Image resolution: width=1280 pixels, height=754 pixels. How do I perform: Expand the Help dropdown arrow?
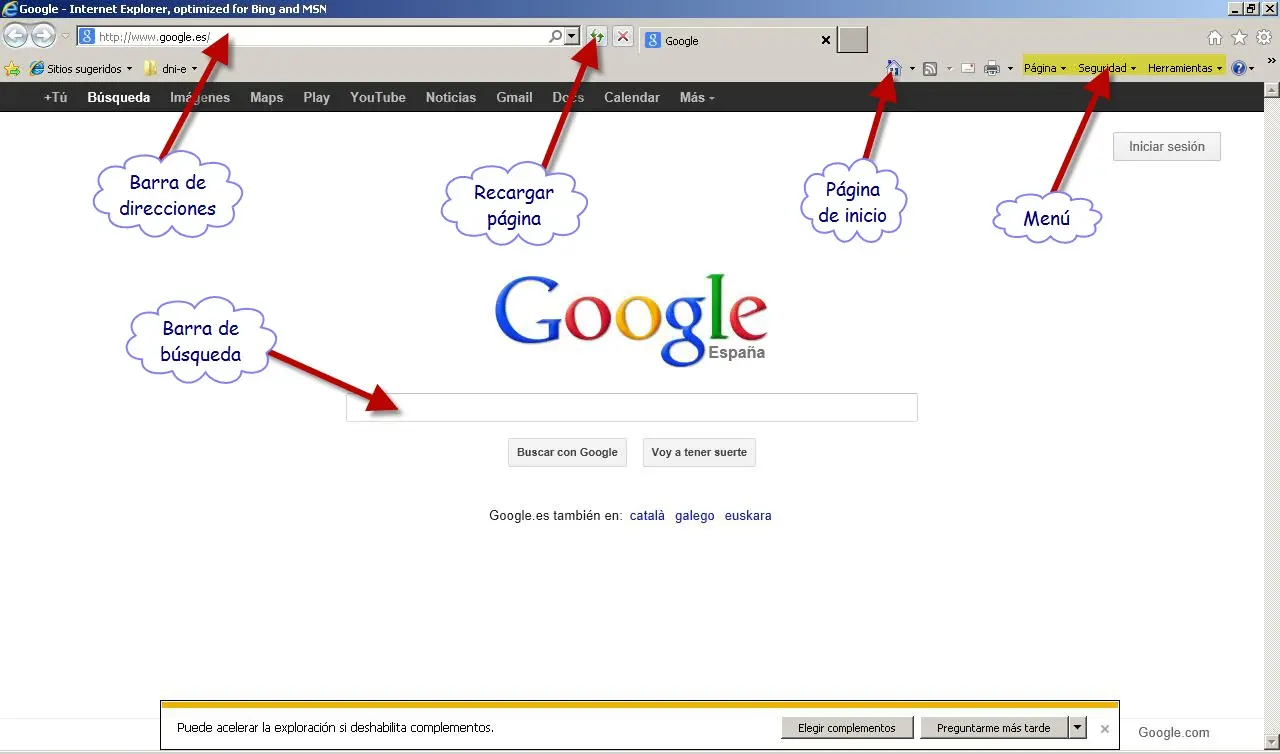1252,69
